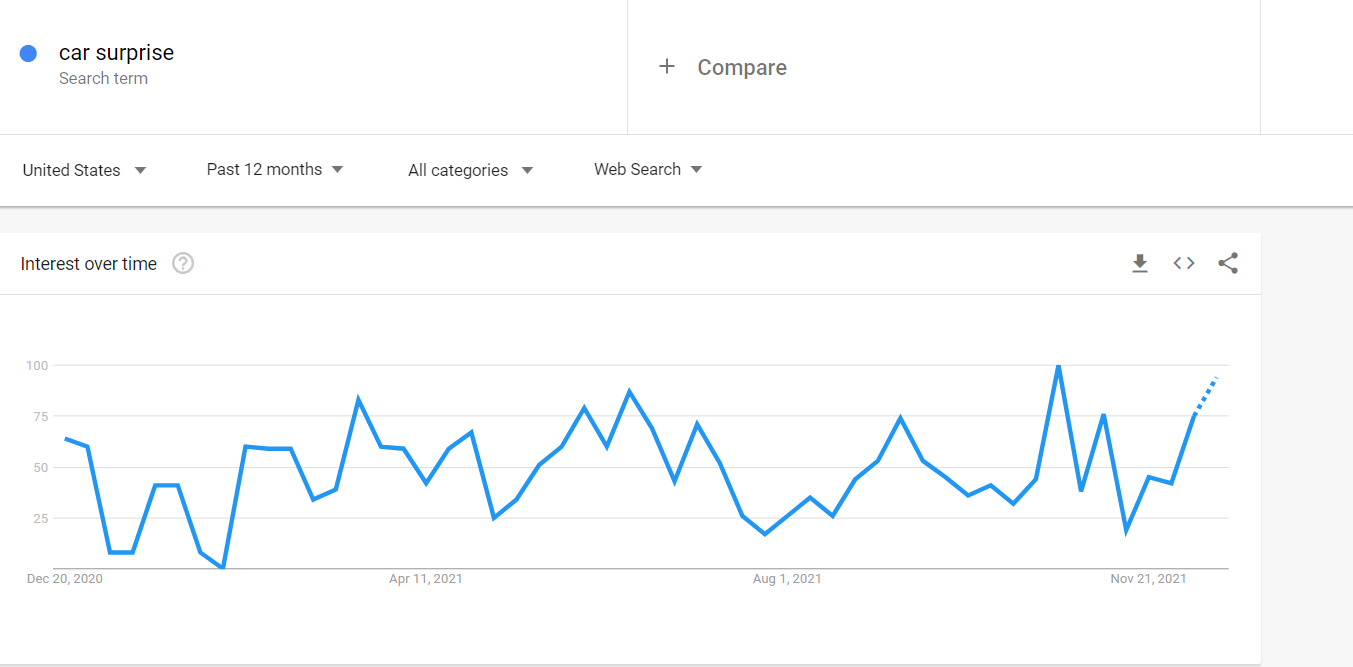Click the embed code icon
Image resolution: width=1353 pixels, height=667 pixels.
(x=1184, y=264)
